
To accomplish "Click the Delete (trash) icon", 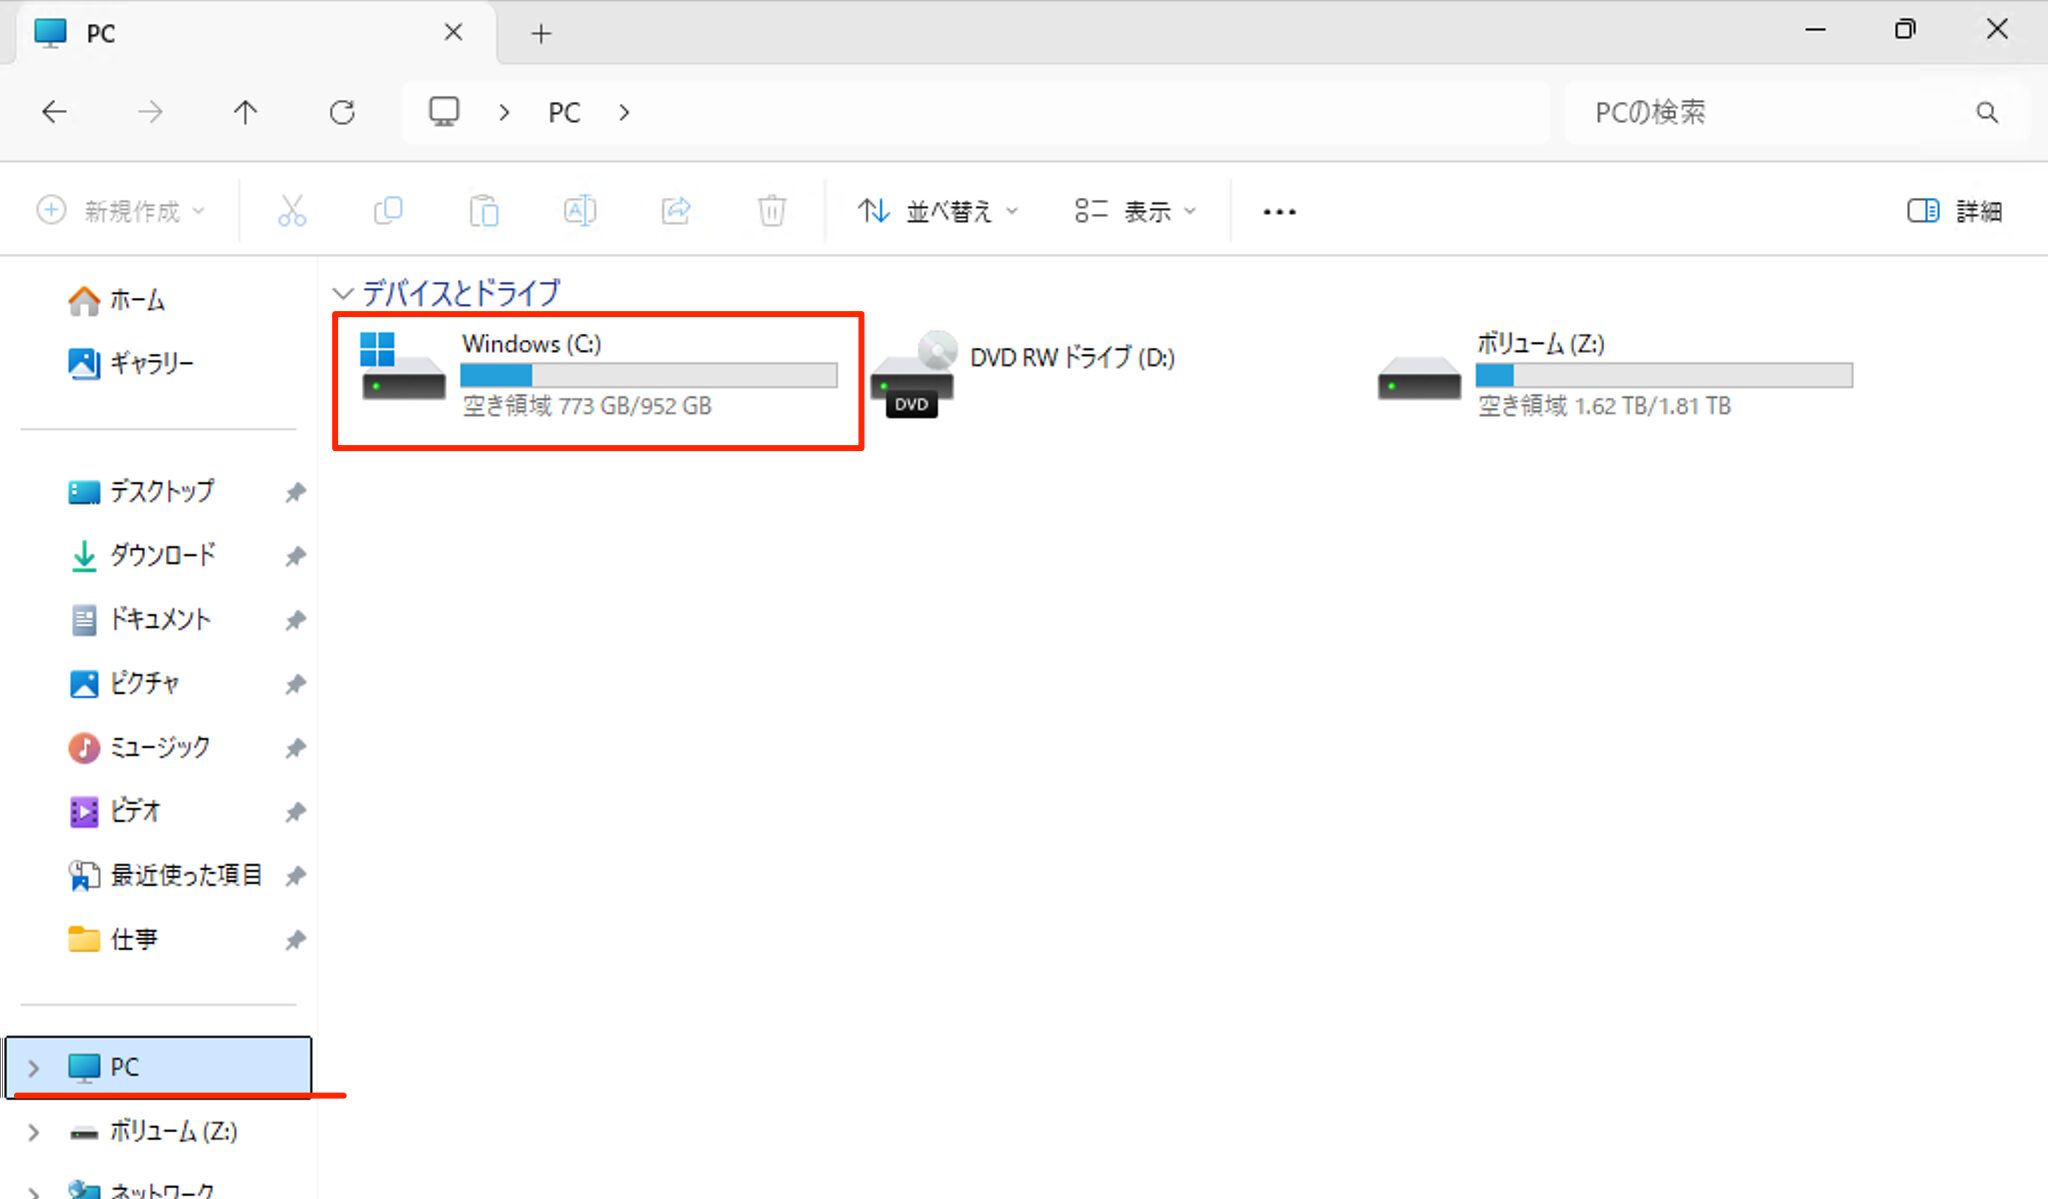I will coord(771,210).
